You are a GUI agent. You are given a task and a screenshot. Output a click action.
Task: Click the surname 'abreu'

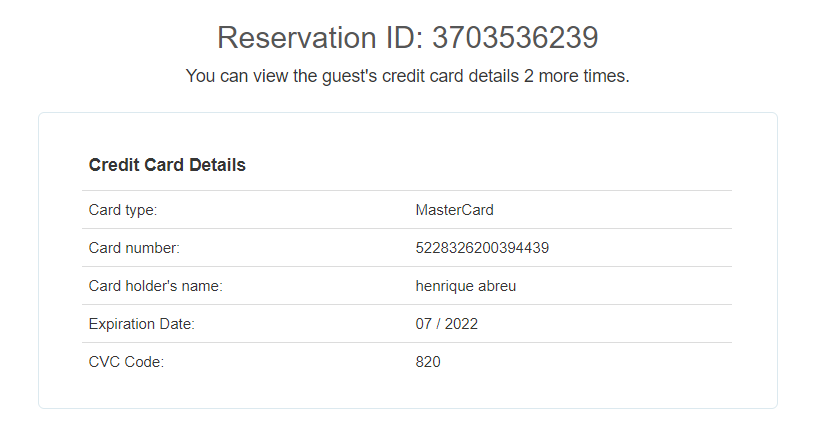point(497,286)
